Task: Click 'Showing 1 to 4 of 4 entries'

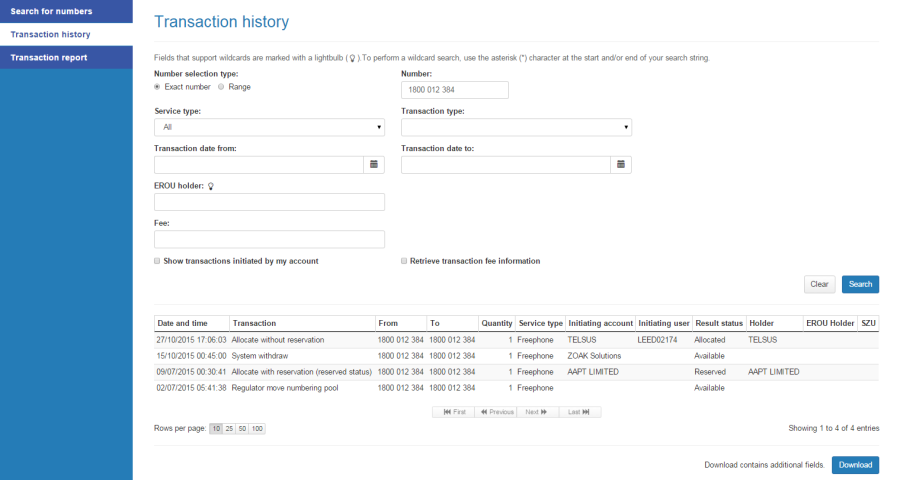Action: click(833, 428)
